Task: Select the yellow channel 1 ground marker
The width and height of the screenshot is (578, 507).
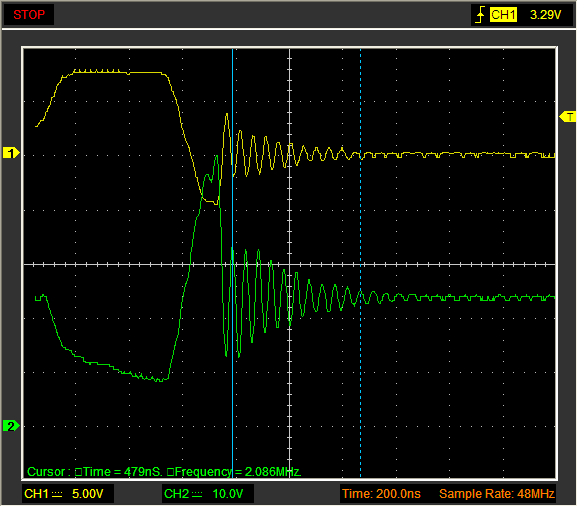Action: tap(11, 153)
